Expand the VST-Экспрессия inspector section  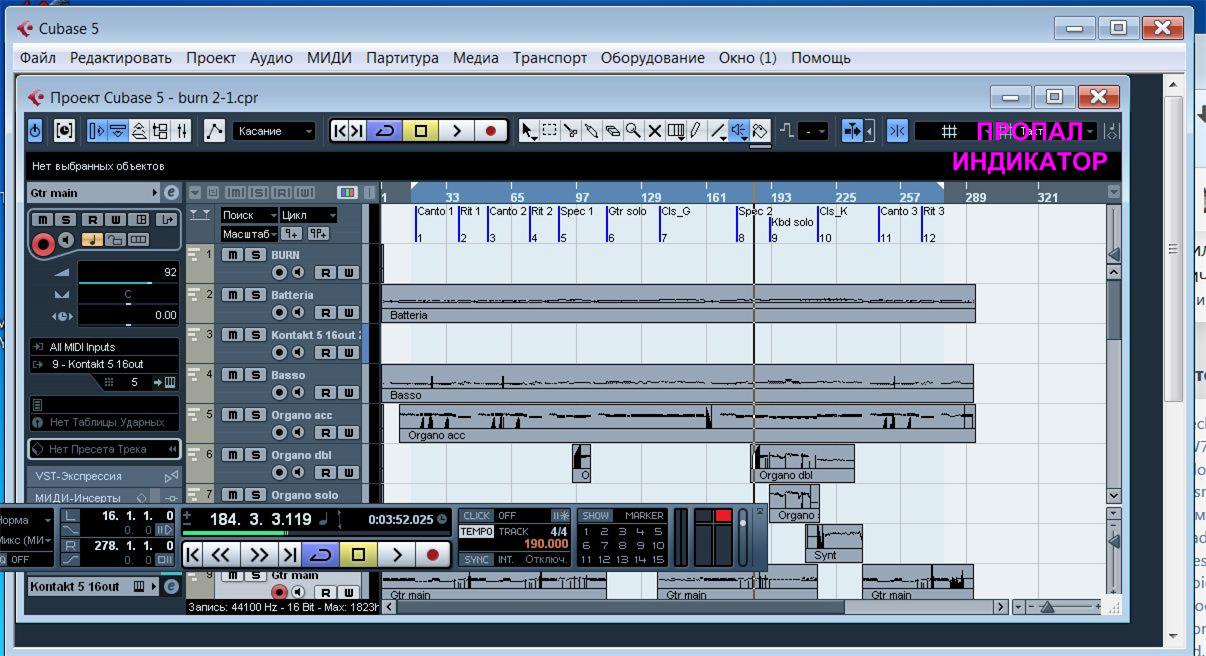105,476
